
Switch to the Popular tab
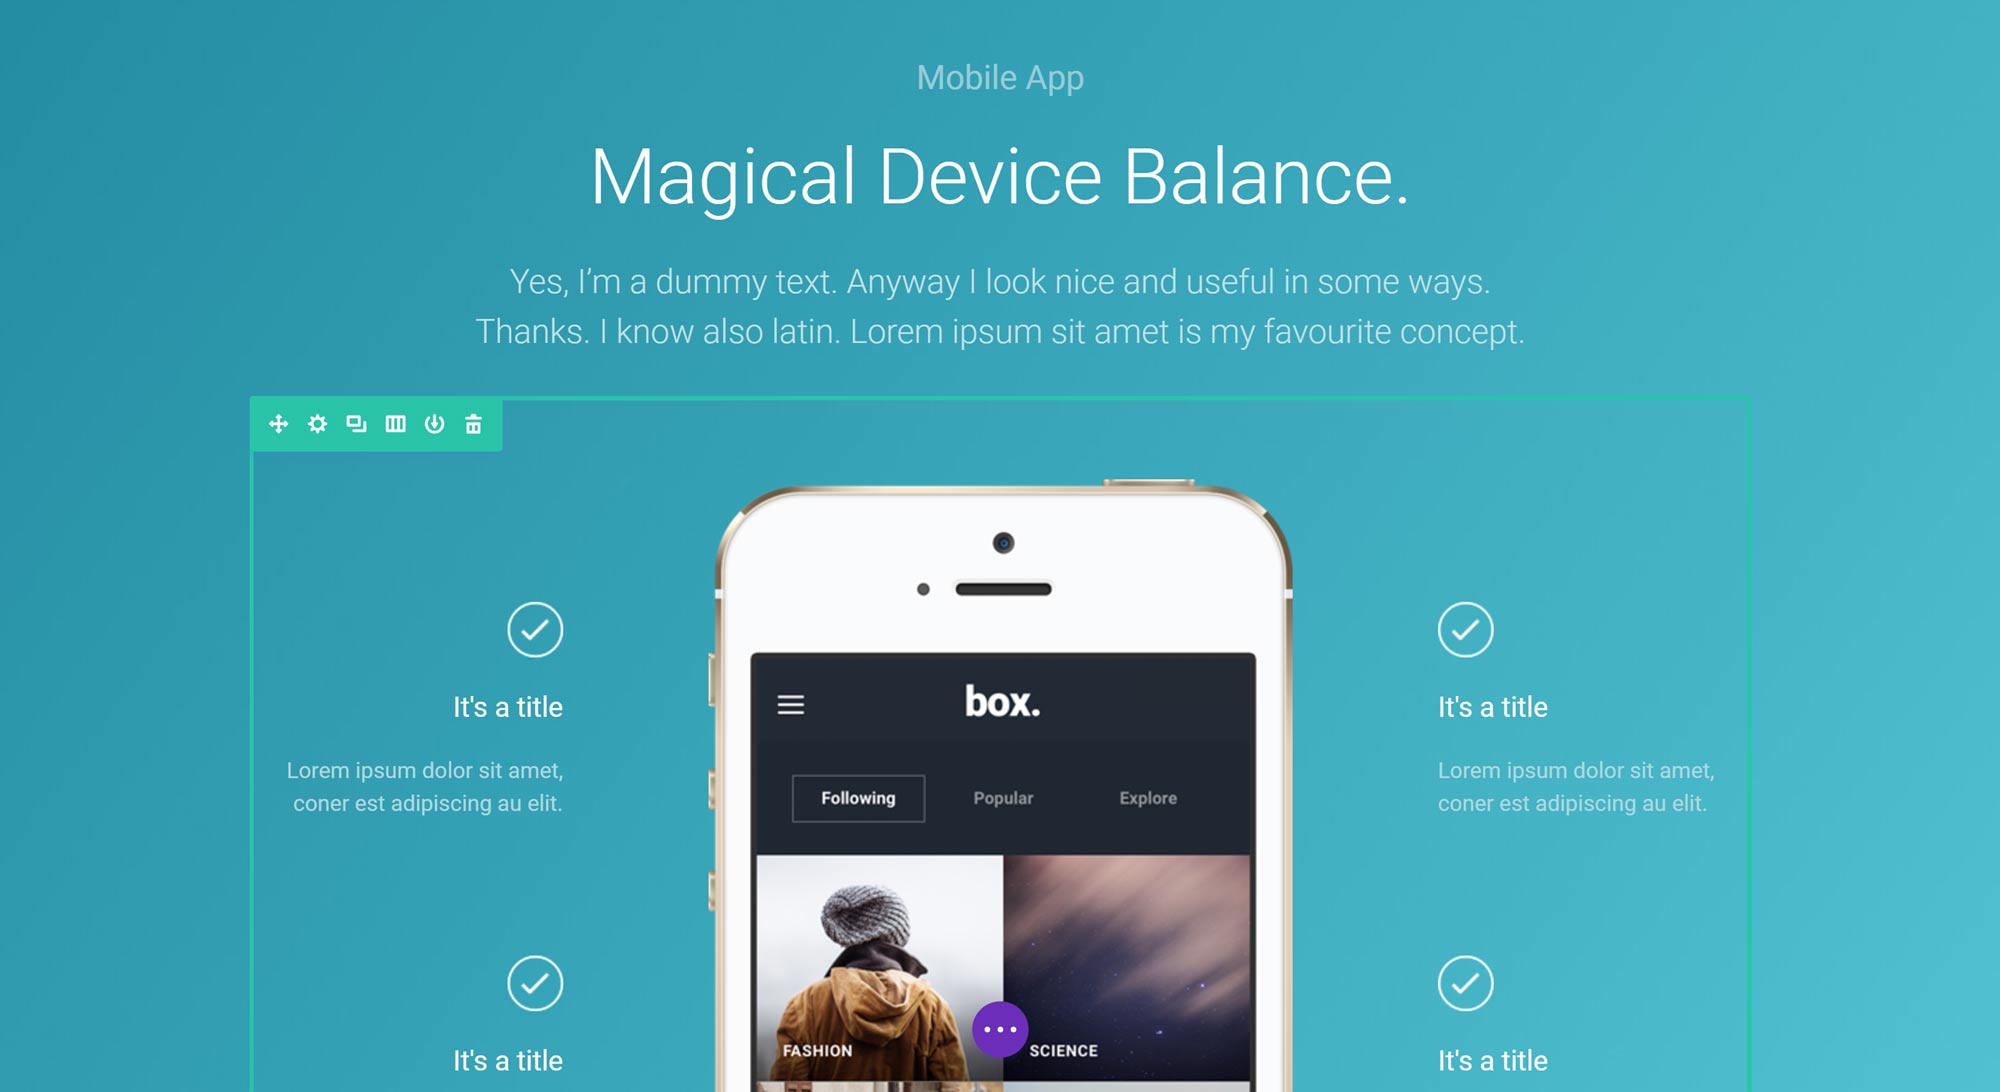1007,797
